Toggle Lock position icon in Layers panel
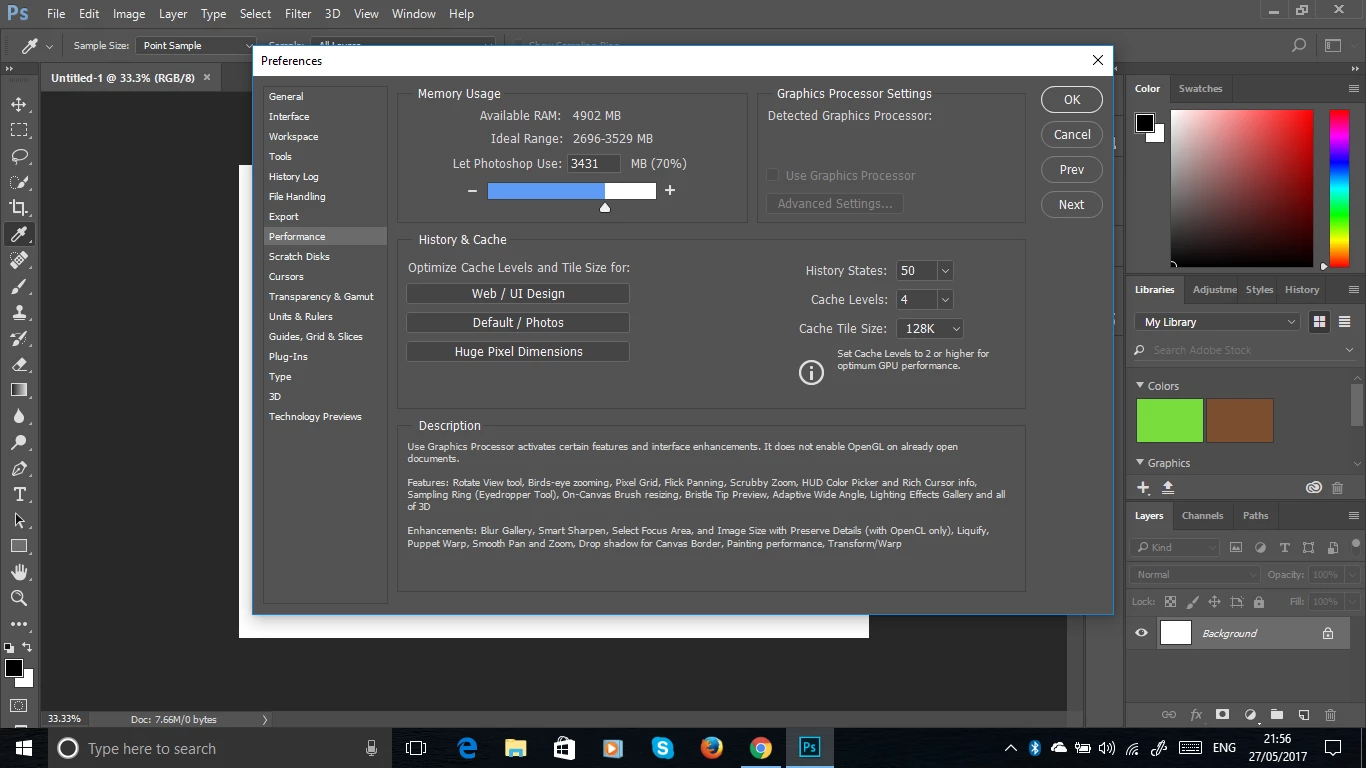Image resolution: width=1366 pixels, height=768 pixels. click(1214, 602)
